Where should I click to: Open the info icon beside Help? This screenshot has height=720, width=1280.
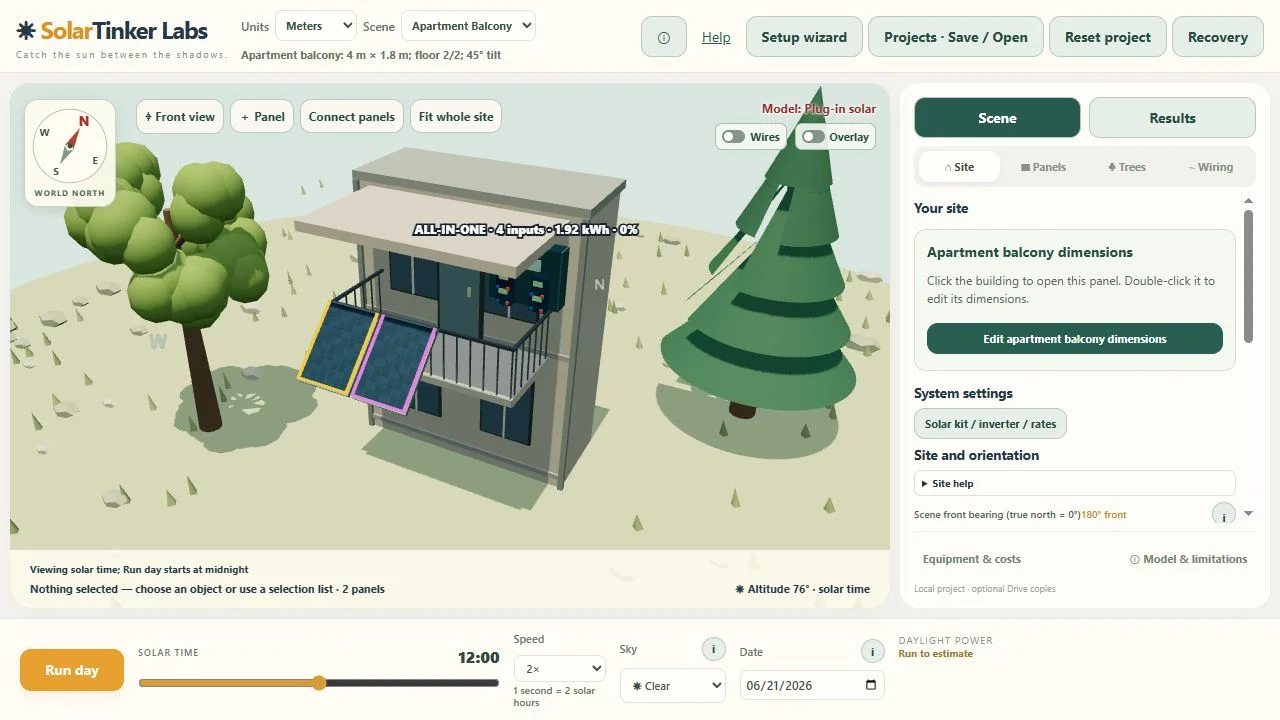pos(664,37)
